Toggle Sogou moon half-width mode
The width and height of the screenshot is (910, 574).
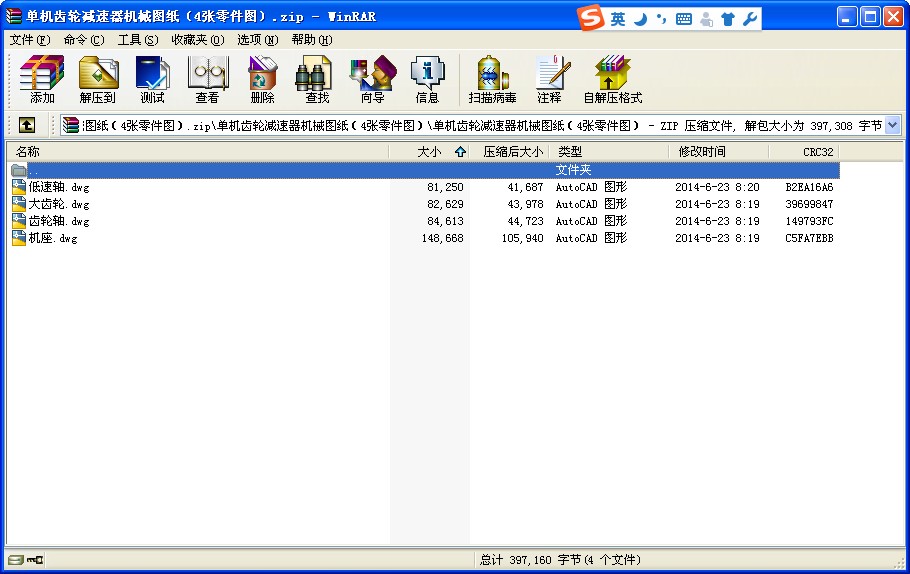640,19
